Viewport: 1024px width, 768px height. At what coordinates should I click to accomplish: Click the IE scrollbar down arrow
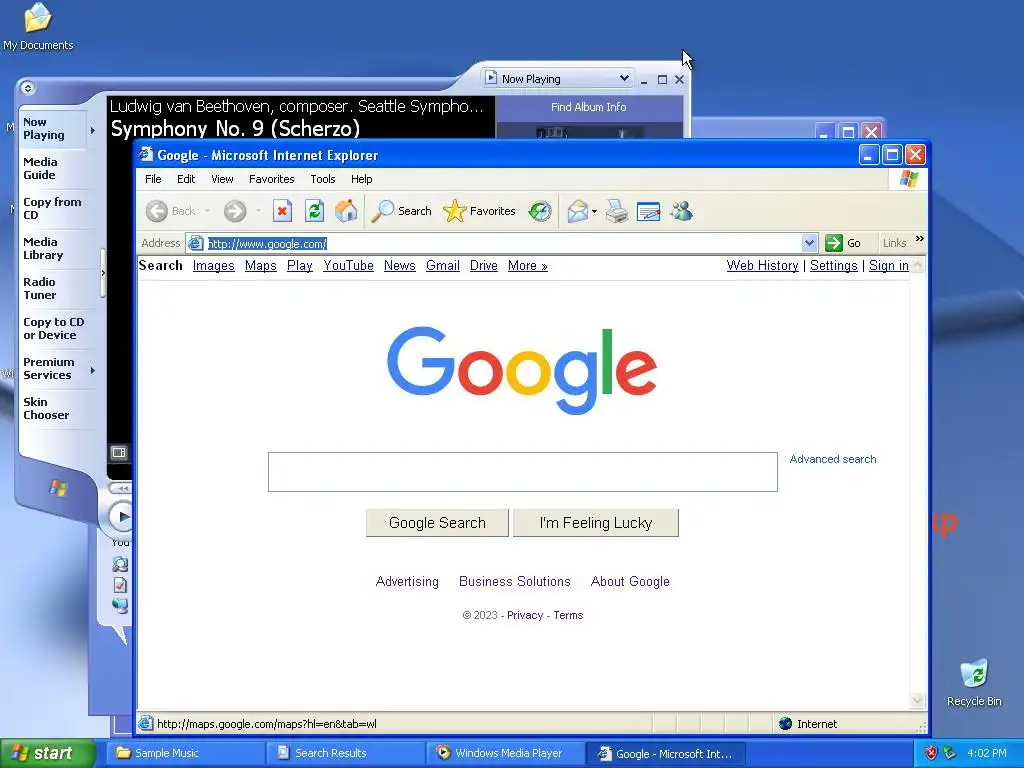(x=918, y=700)
